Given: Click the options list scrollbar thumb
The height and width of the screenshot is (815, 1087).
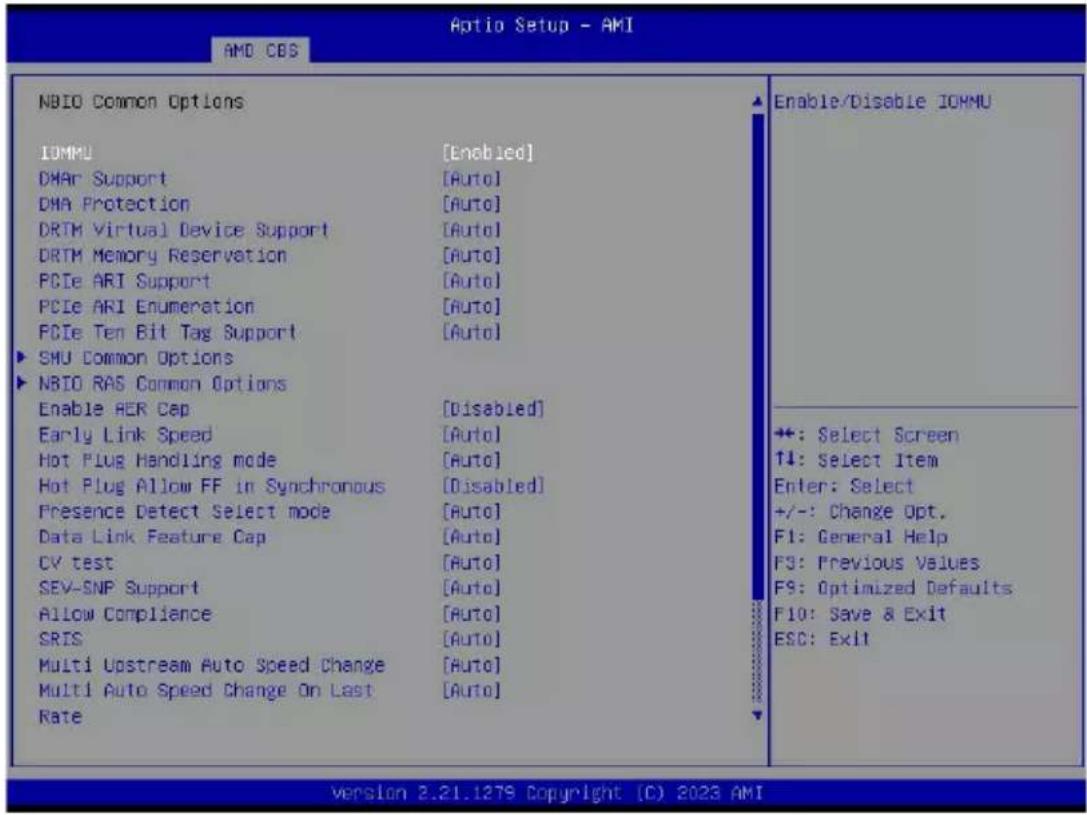Looking at the screenshot, I should tap(758, 356).
